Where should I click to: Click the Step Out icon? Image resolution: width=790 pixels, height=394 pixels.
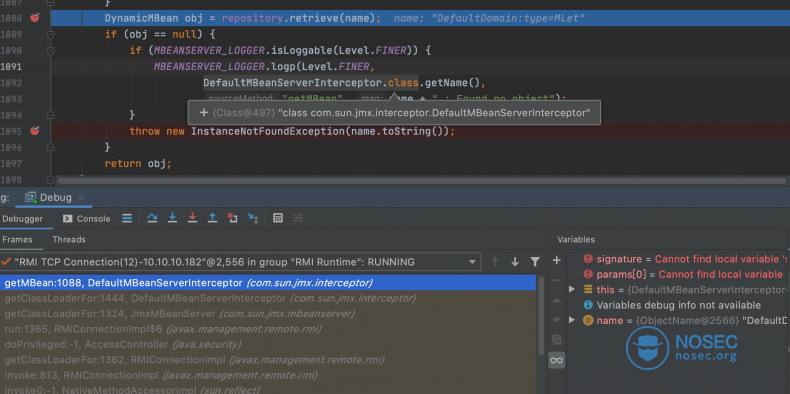(x=212, y=218)
